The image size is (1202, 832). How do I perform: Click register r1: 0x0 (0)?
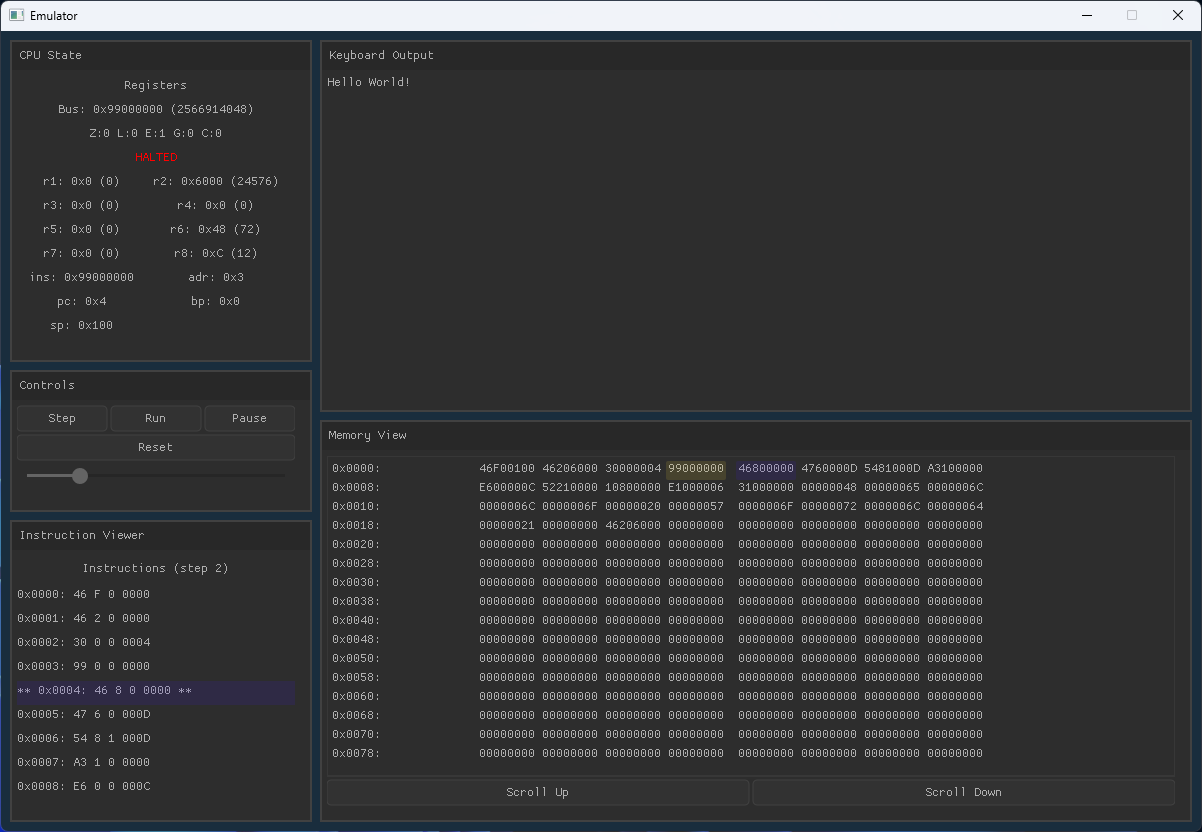pos(81,181)
